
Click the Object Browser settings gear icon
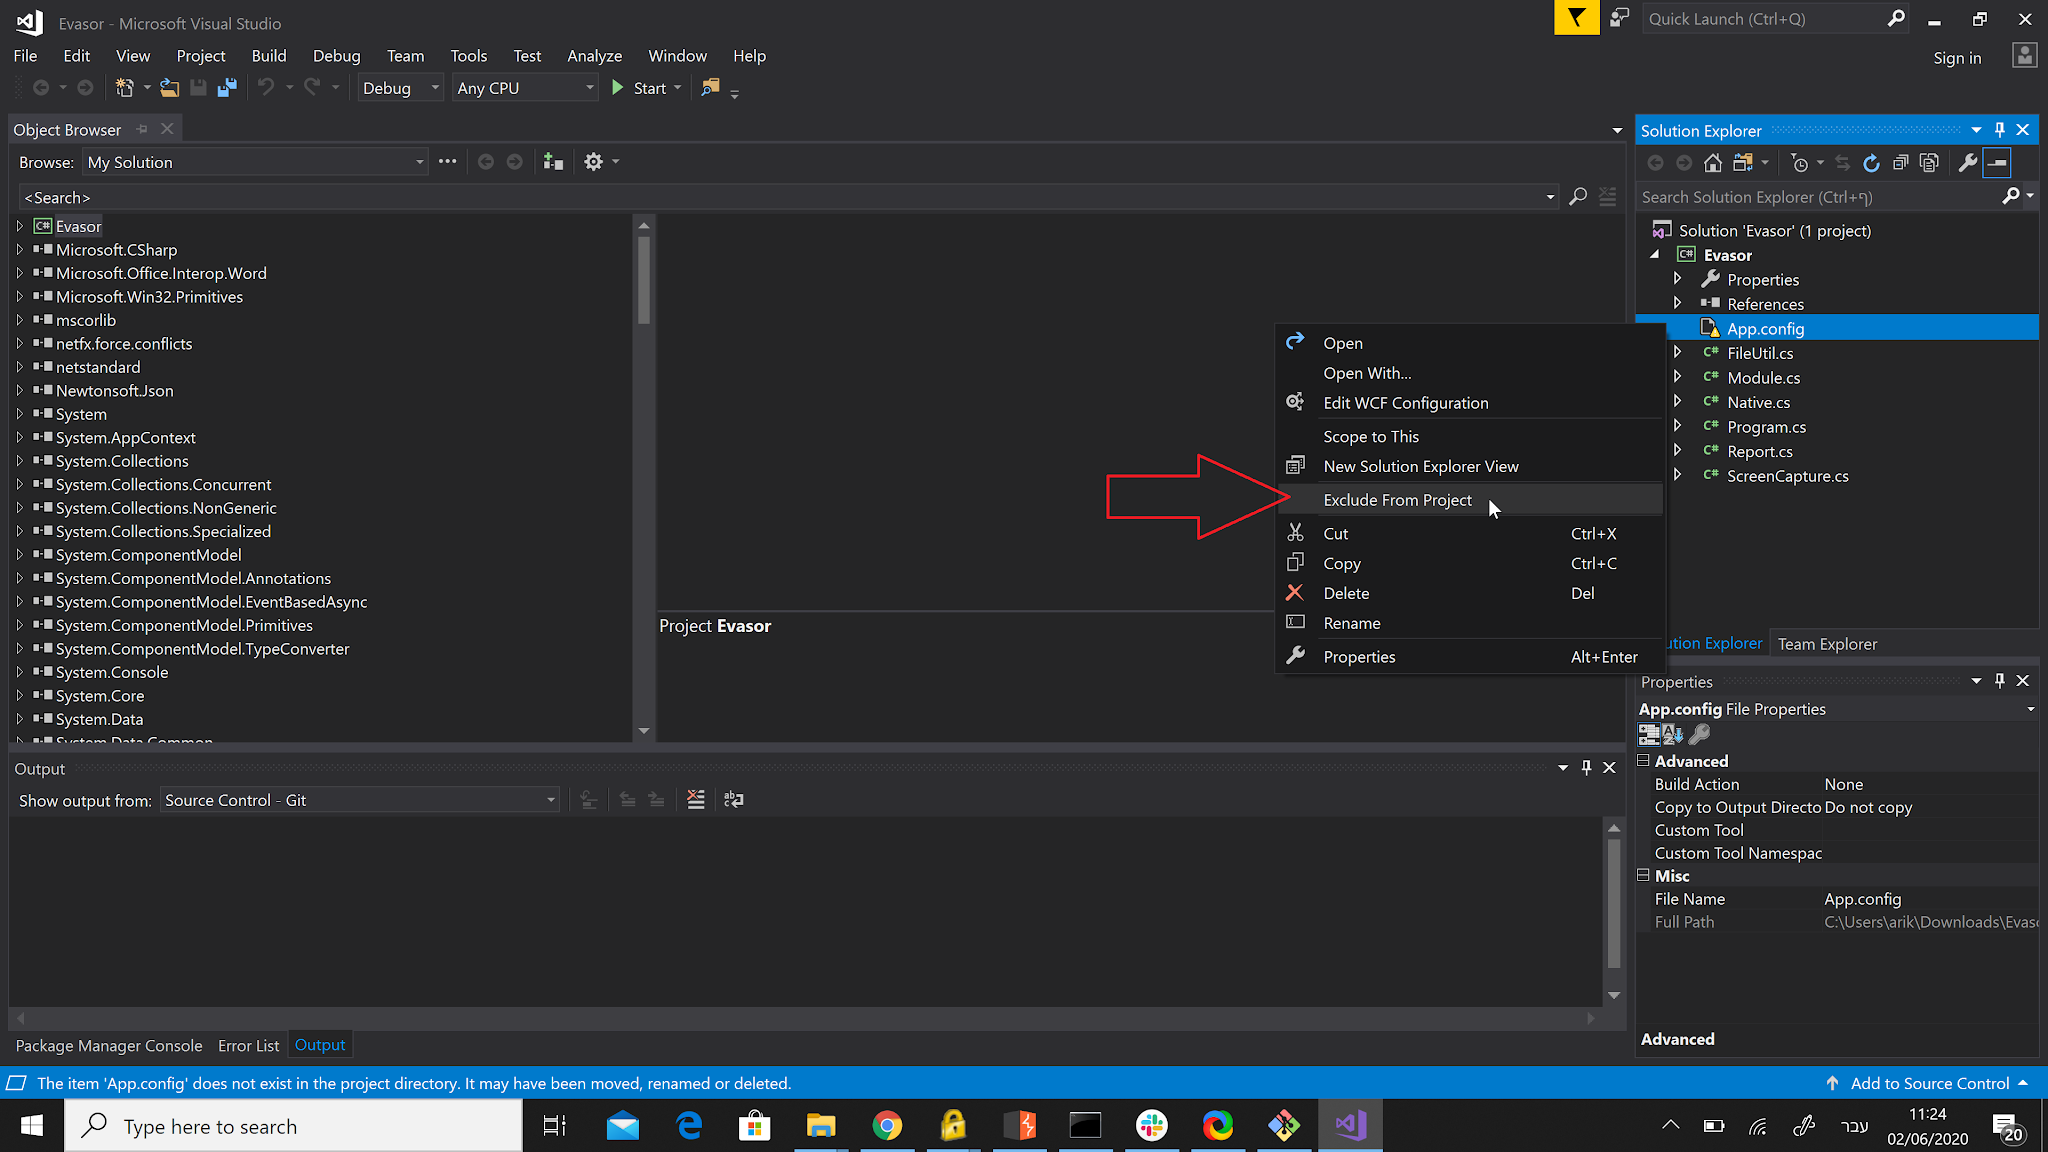593,162
